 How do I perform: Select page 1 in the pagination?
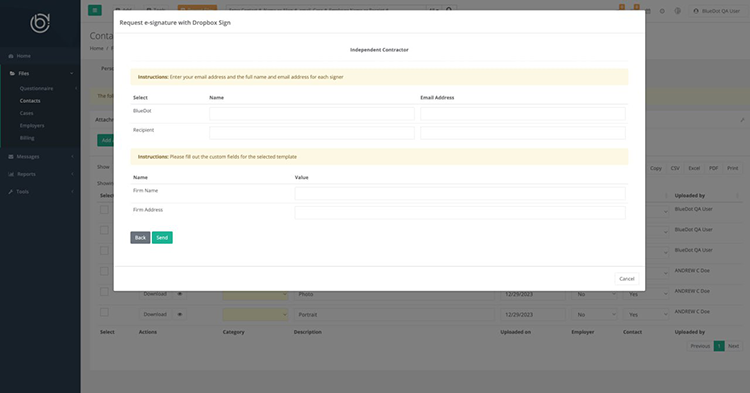point(719,346)
